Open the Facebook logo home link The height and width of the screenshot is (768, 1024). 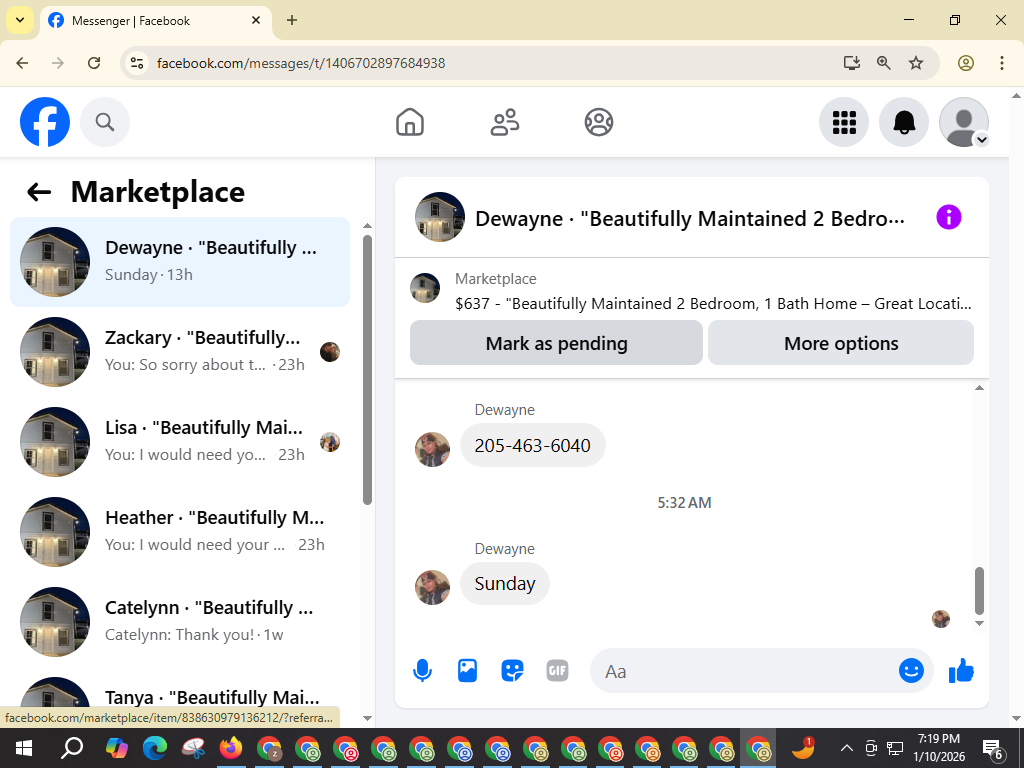click(45, 122)
